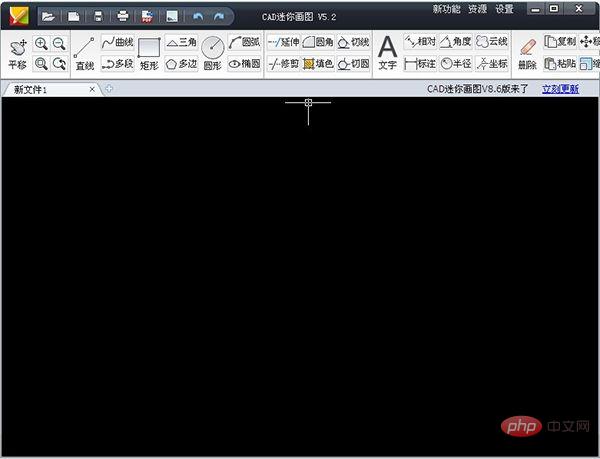This screenshot has height=459, width=600.
Task: Save the drawing with the floppy icon
Action: click(x=98, y=16)
